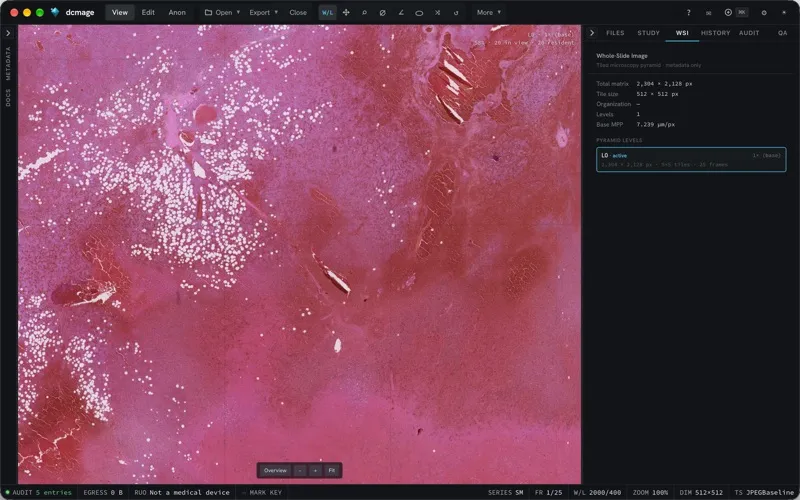This screenshot has height=500, width=800.
Task: Open settings via the gear icon
Action: coord(764,13)
